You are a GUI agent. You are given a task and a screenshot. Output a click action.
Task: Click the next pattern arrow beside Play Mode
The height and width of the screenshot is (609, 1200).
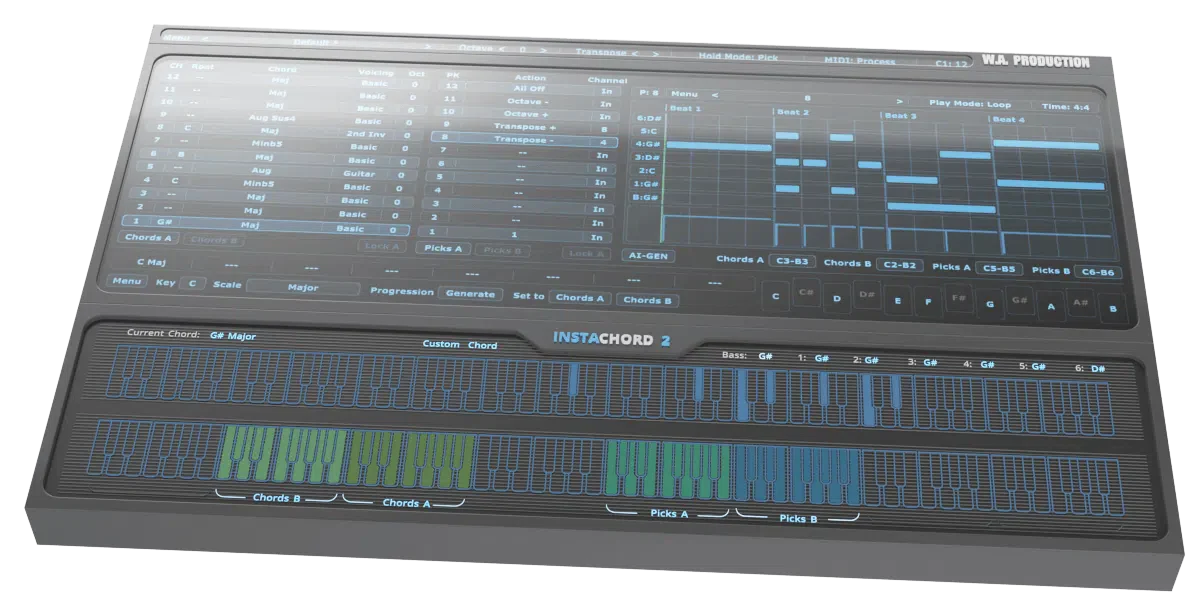pyautogui.click(x=899, y=101)
